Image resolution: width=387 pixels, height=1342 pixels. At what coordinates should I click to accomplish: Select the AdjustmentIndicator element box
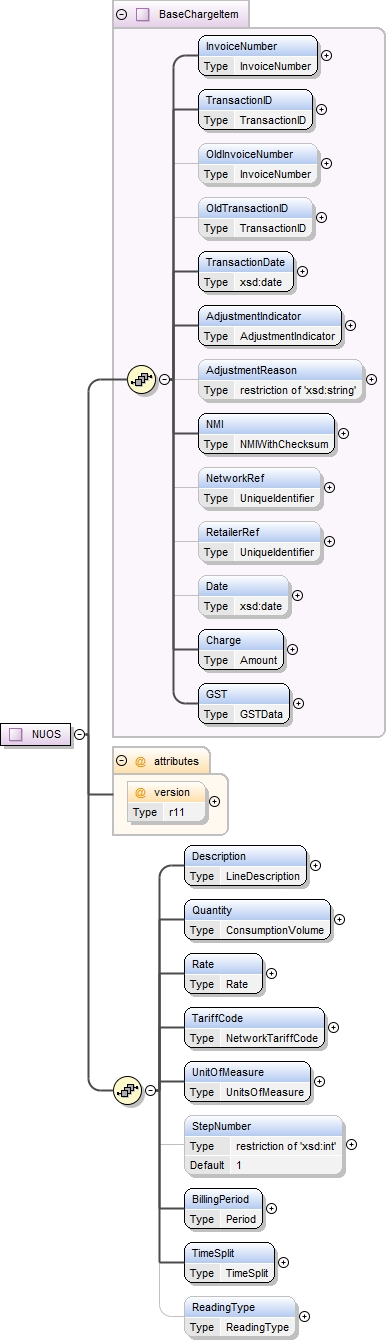tap(270, 326)
